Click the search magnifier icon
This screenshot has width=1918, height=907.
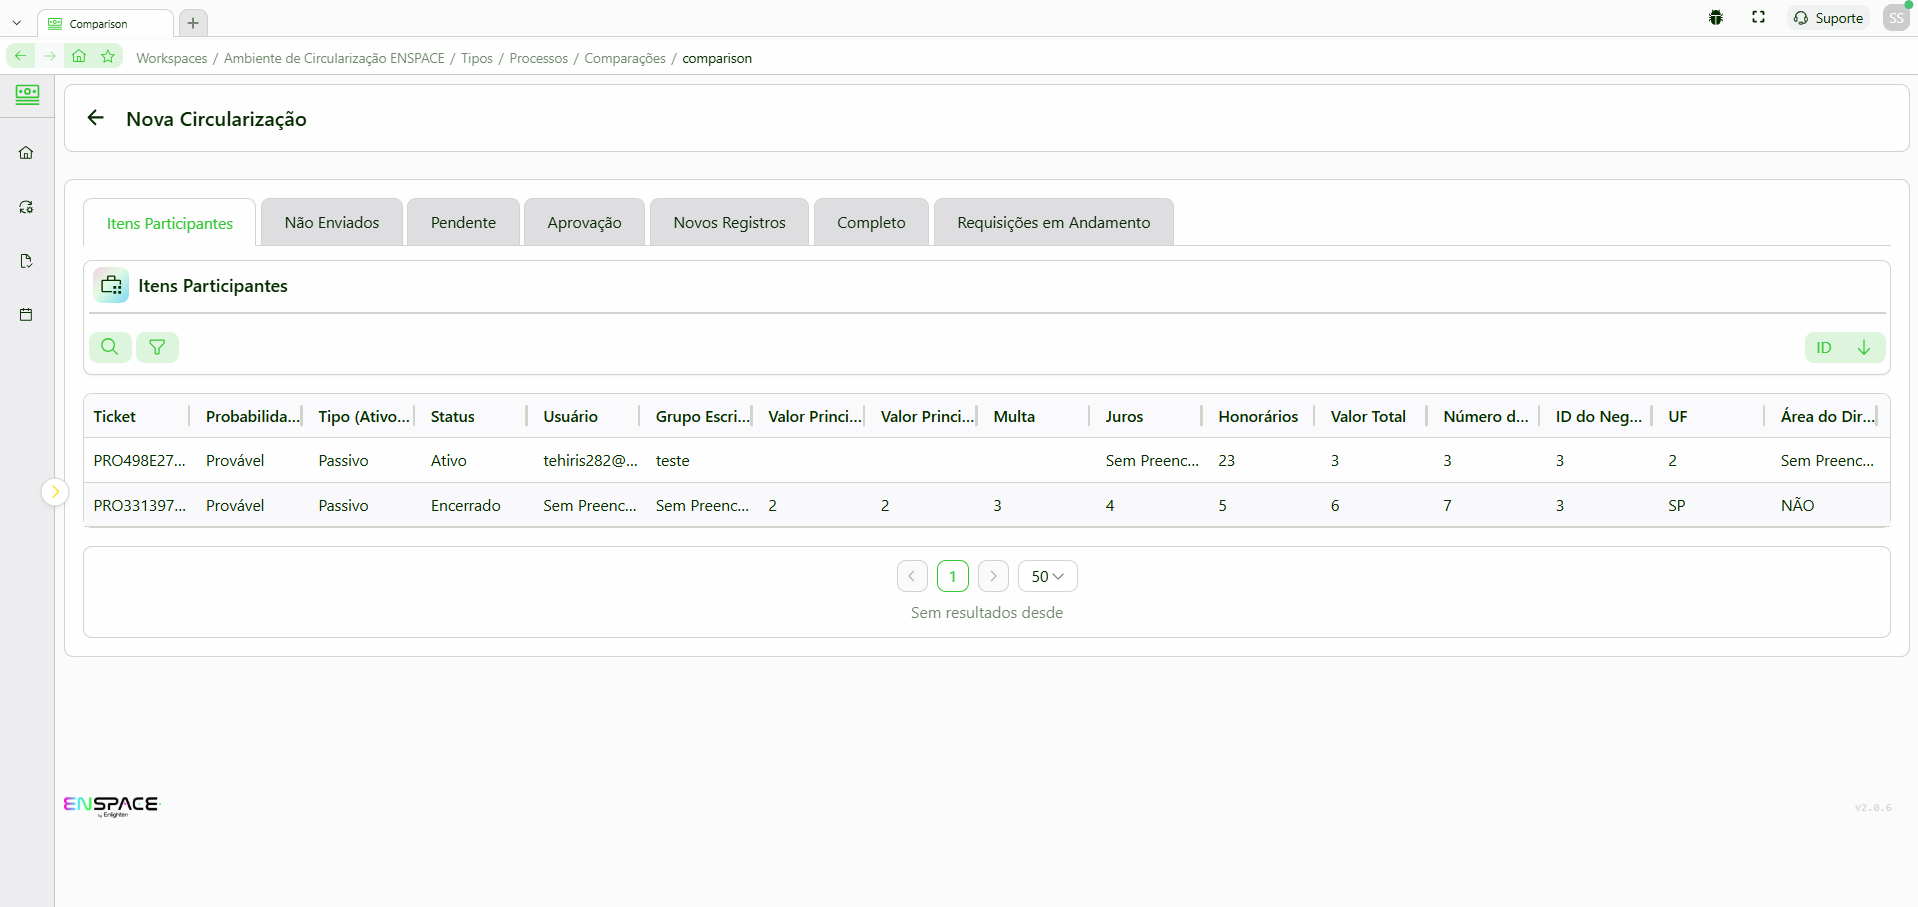pos(110,347)
